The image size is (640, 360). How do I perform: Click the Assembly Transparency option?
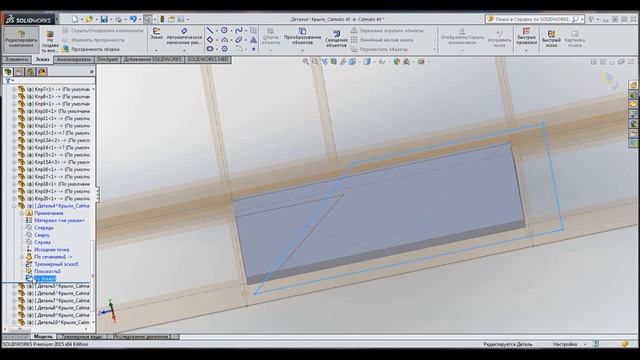click(91, 49)
